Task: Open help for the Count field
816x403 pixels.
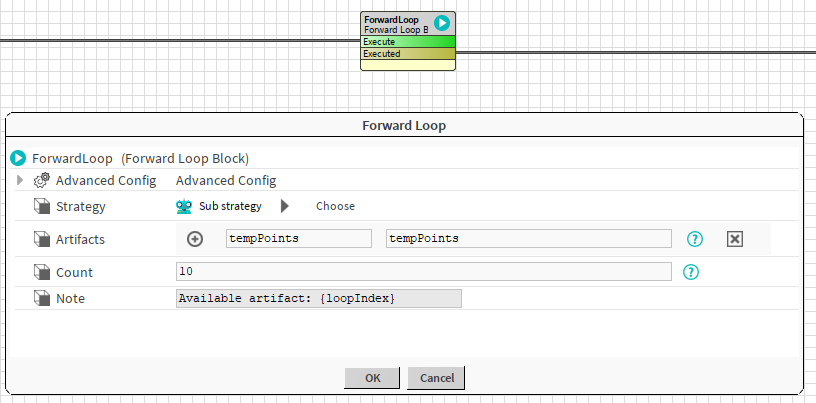Action: coord(690,272)
